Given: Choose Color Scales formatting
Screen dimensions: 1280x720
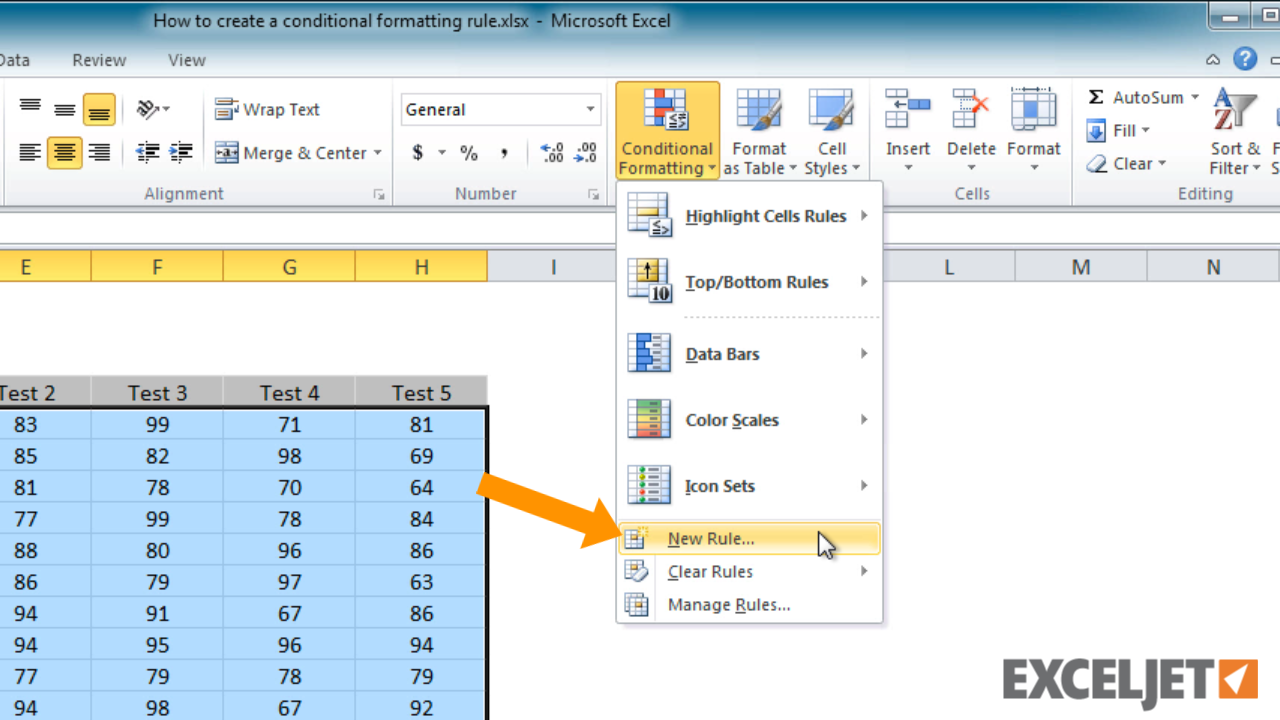Looking at the screenshot, I should [731, 419].
